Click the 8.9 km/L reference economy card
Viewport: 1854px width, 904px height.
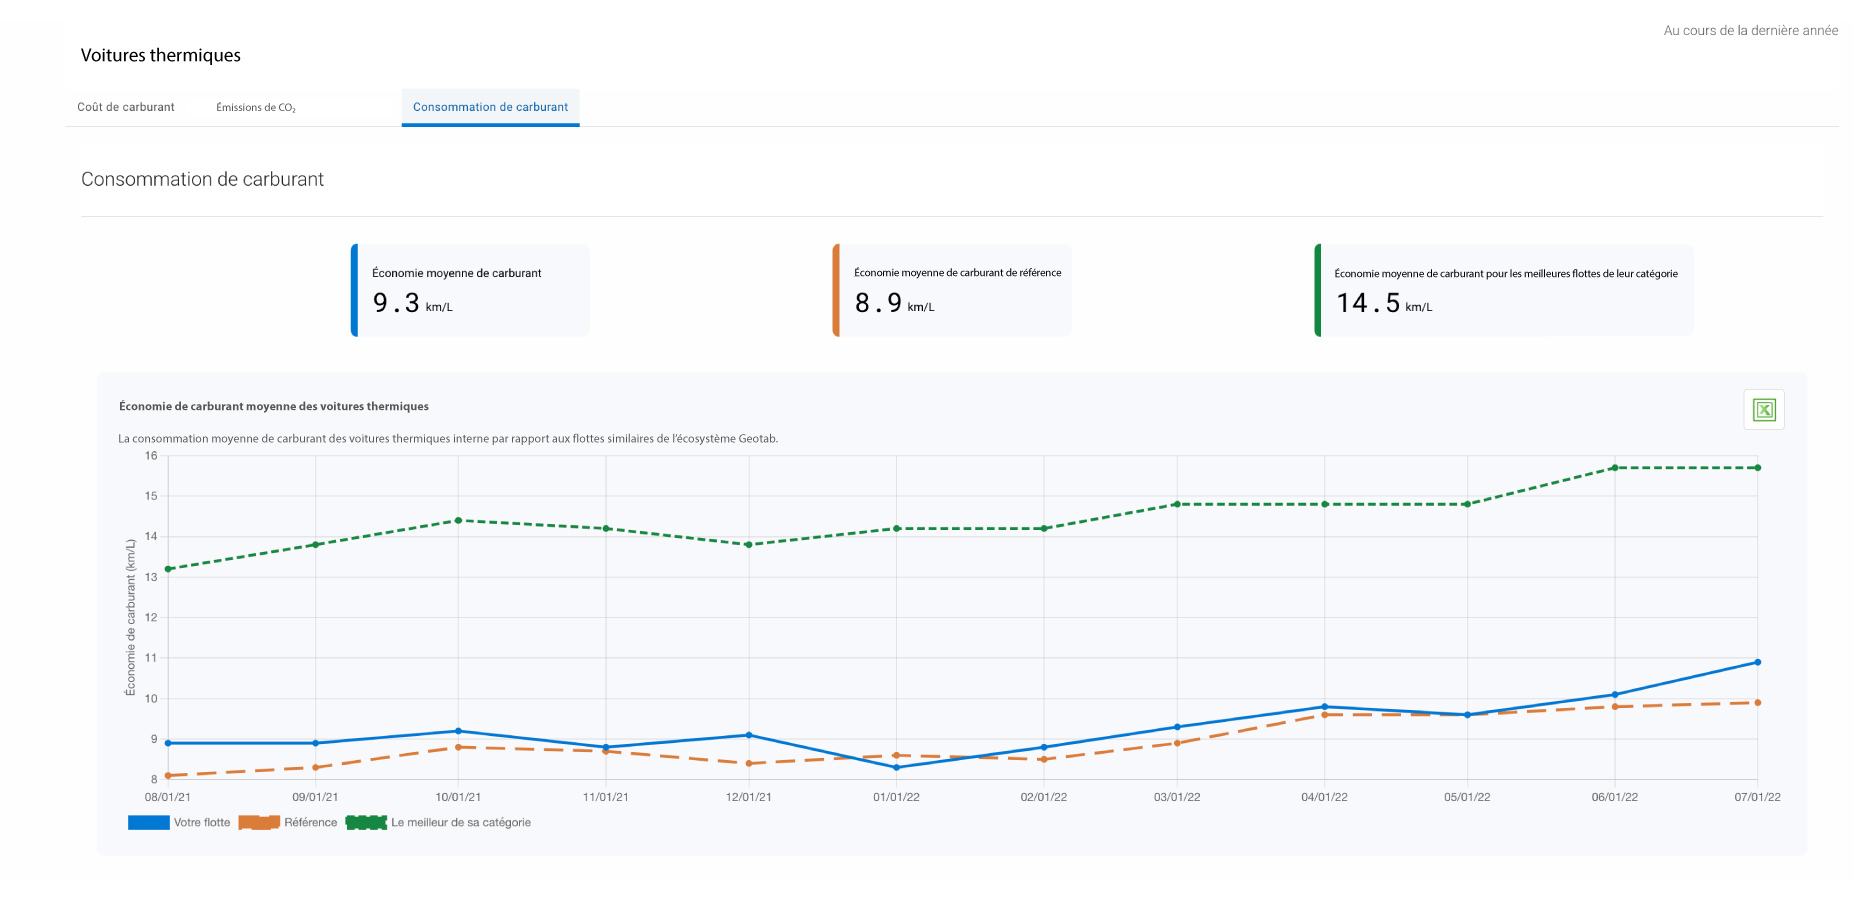point(952,290)
